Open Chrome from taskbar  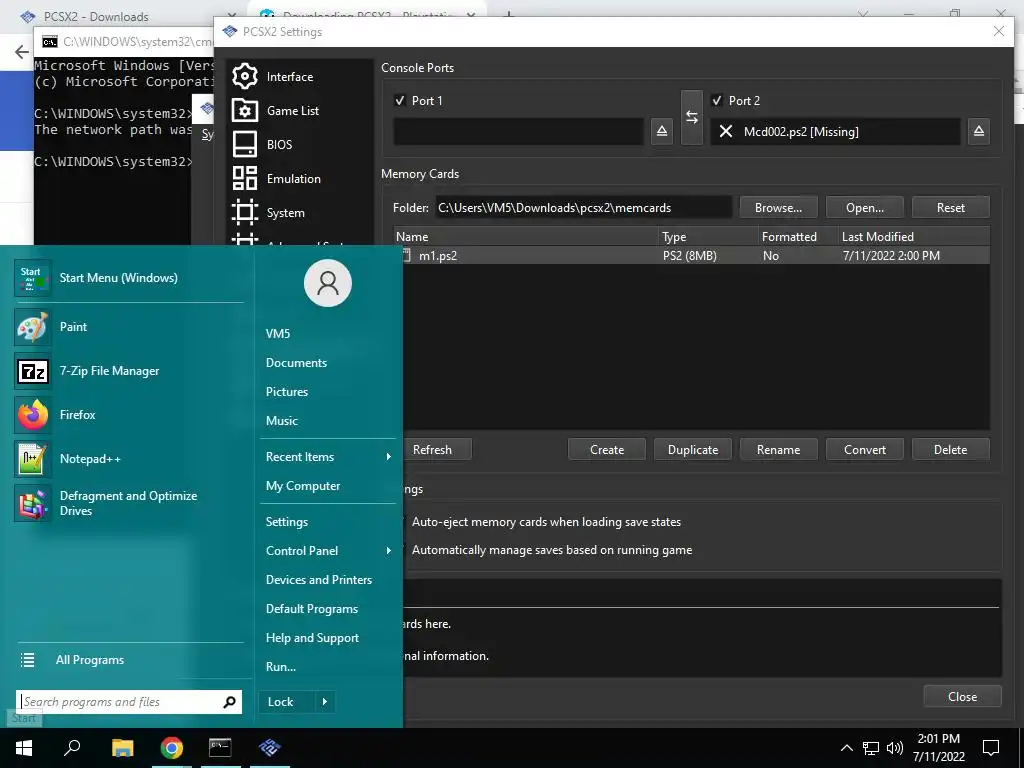click(172, 748)
